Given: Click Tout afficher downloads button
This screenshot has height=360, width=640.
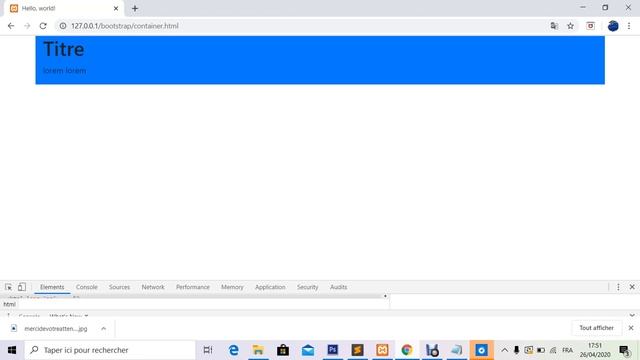Looking at the screenshot, I should click(x=596, y=328).
